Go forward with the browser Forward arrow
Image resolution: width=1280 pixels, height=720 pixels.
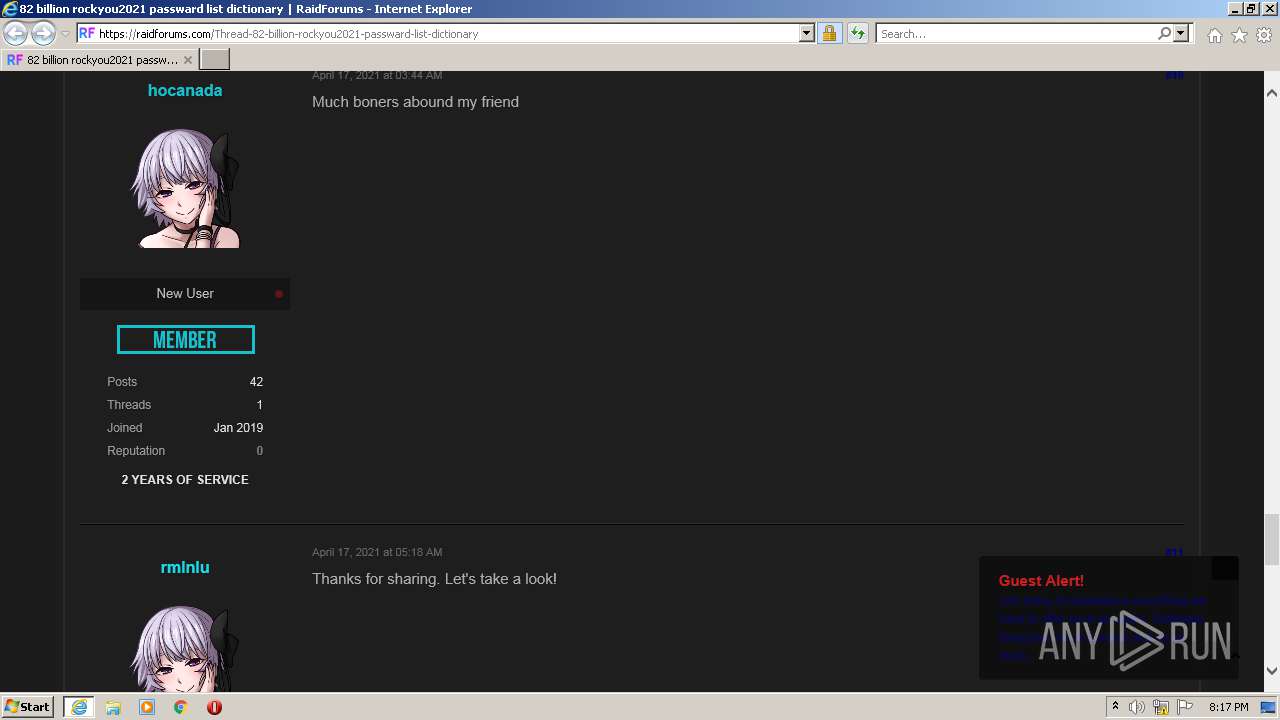point(43,33)
